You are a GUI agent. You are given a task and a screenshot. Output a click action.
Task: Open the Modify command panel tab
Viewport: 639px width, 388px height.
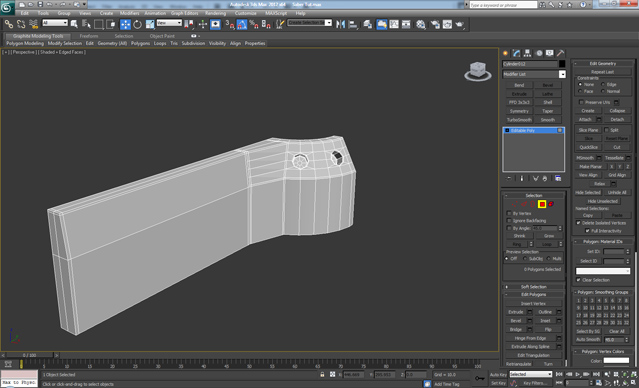point(516,53)
